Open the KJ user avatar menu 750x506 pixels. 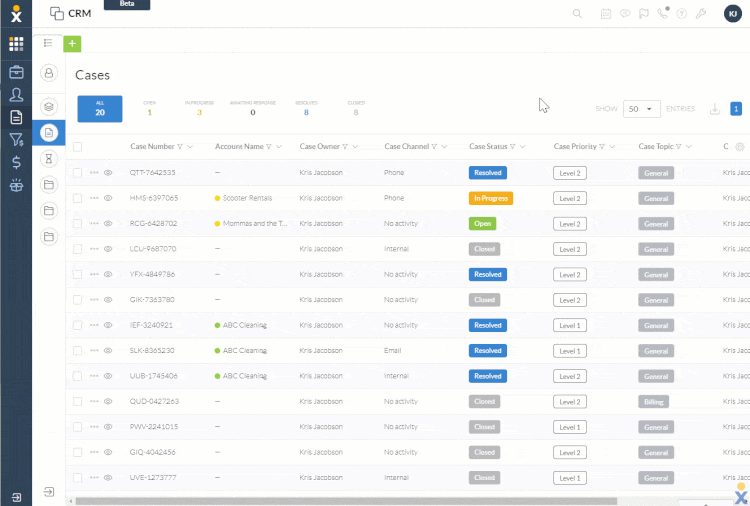tap(733, 14)
